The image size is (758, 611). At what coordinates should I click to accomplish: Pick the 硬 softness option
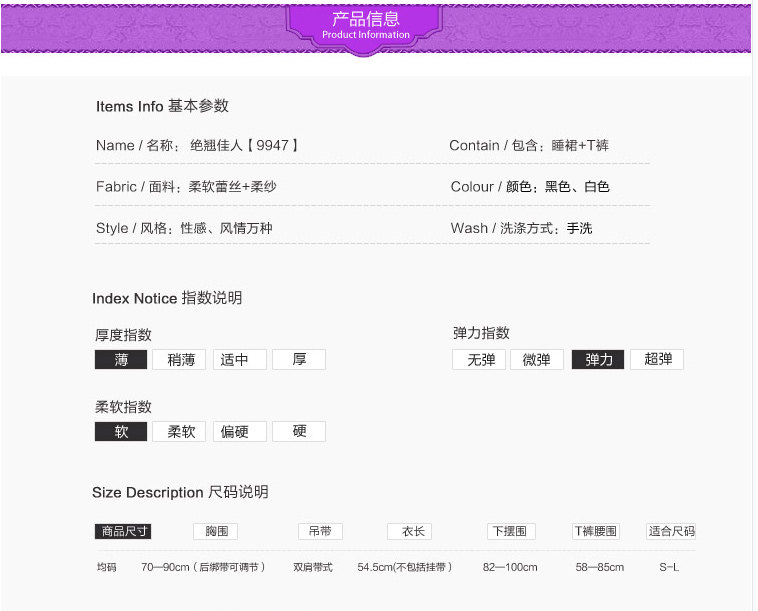point(299,432)
